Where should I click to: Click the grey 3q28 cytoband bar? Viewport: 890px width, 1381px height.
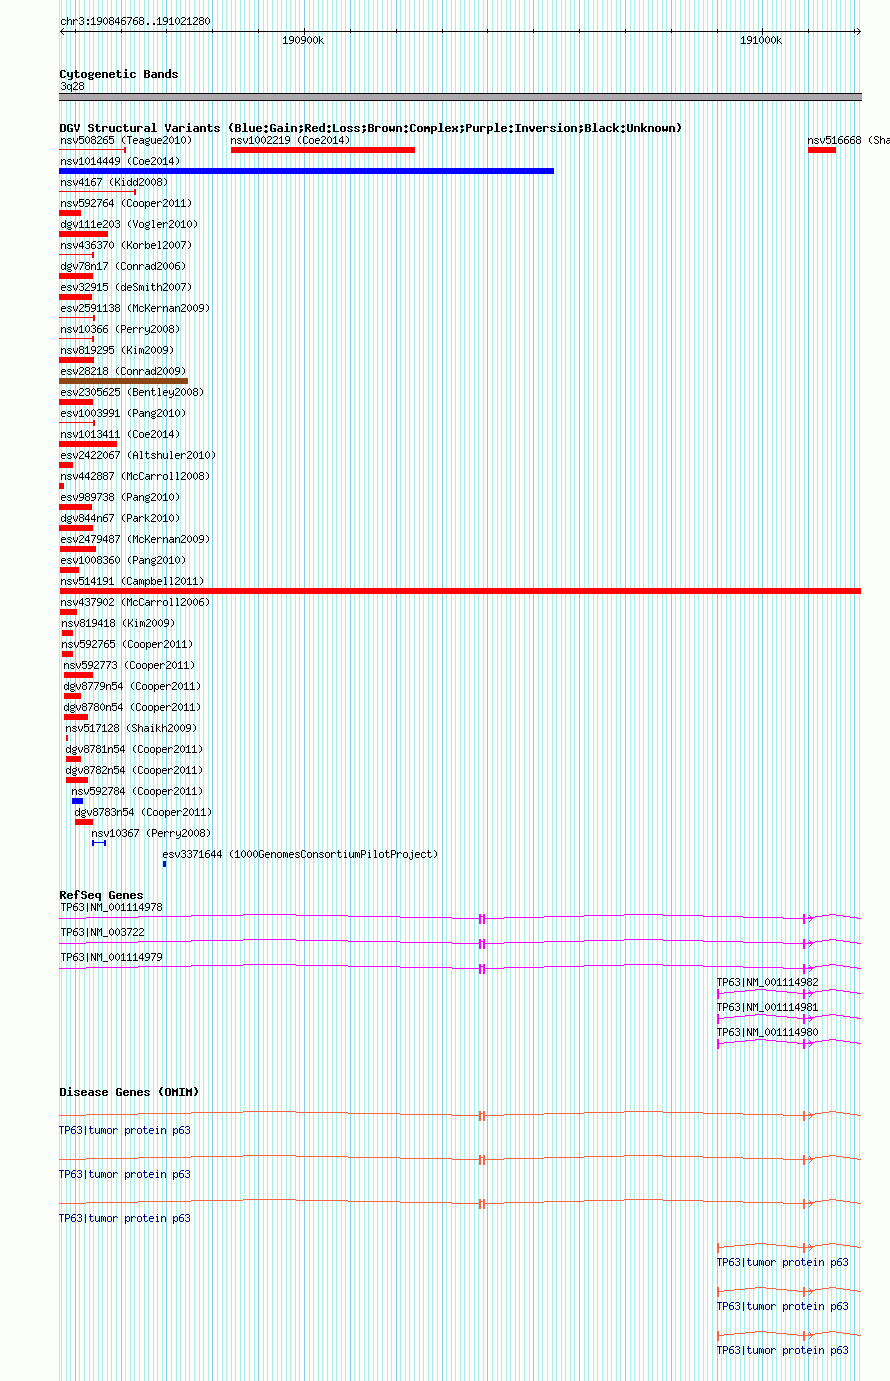[x=460, y=97]
